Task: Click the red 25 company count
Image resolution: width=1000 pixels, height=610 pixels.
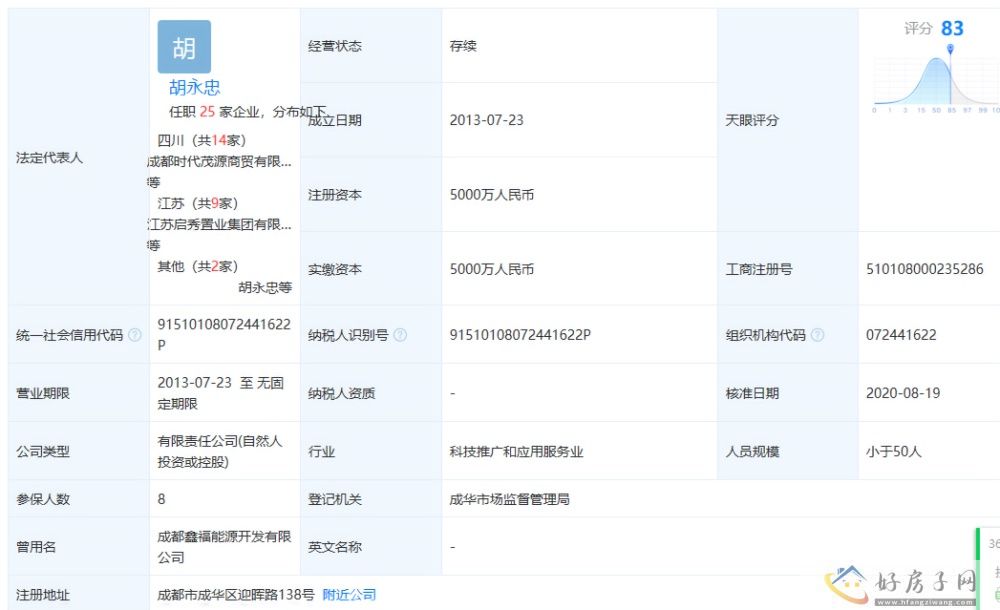Action: click(207, 112)
